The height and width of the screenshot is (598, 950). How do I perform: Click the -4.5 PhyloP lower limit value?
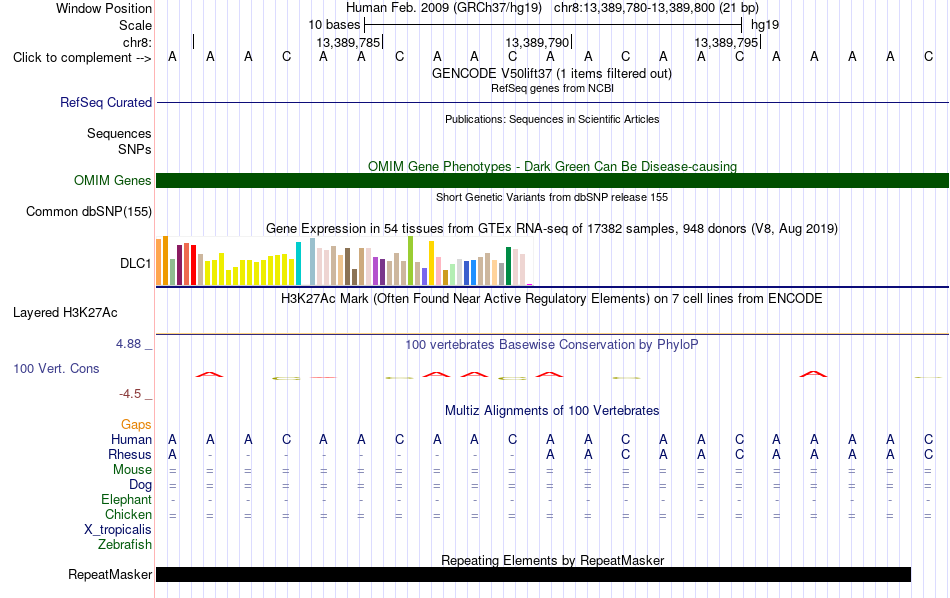pyautogui.click(x=130, y=394)
